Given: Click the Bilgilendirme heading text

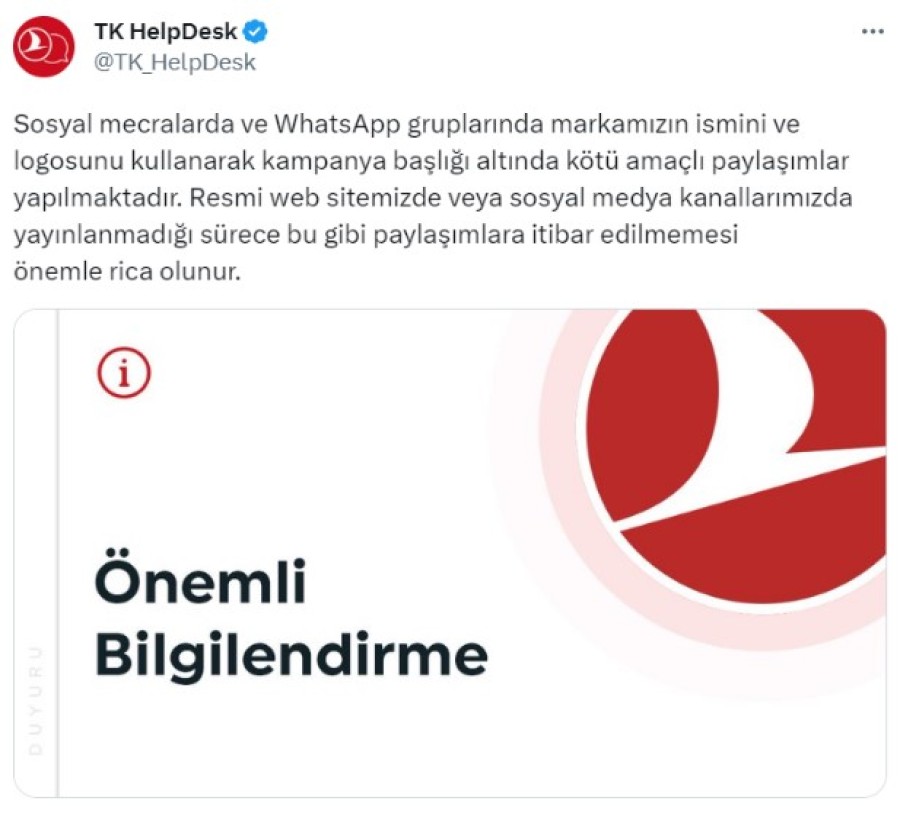Looking at the screenshot, I should (x=292, y=654).
